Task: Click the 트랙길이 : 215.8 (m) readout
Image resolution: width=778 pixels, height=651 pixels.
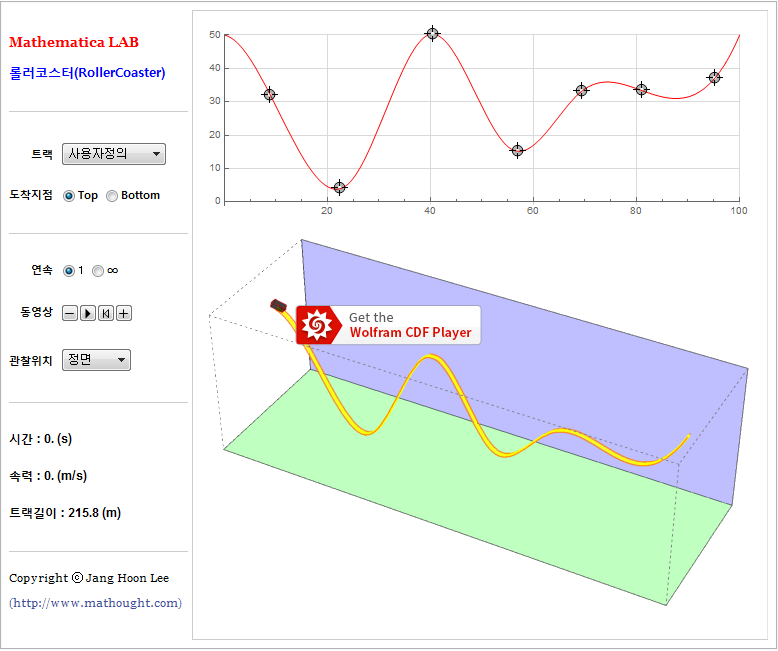Action: coord(65,513)
